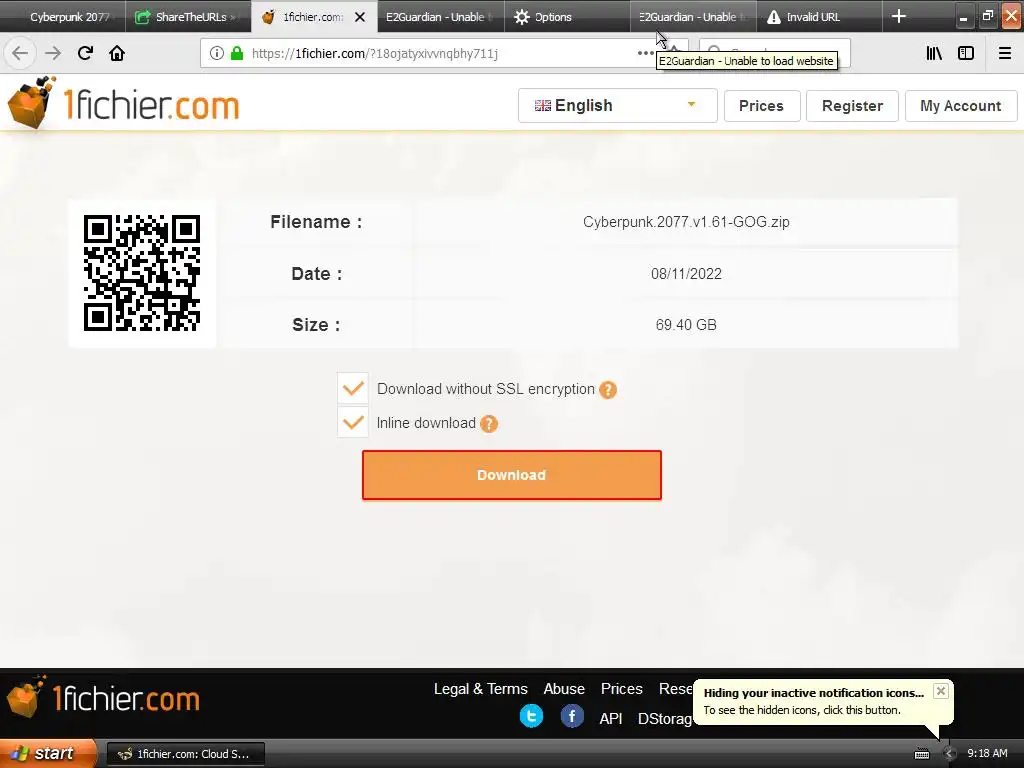Open the Prices header button
The image size is (1024, 768).
pos(761,106)
